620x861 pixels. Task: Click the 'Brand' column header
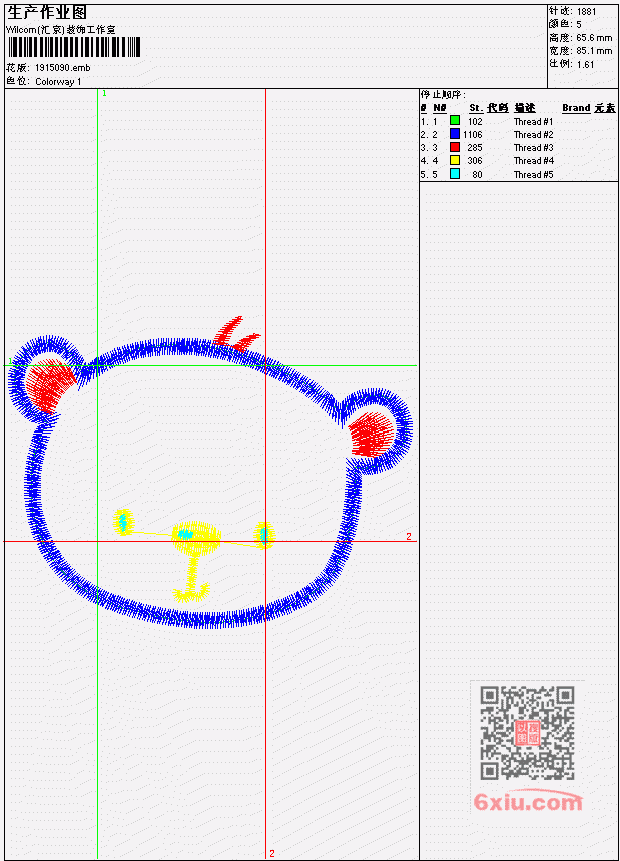(x=576, y=108)
